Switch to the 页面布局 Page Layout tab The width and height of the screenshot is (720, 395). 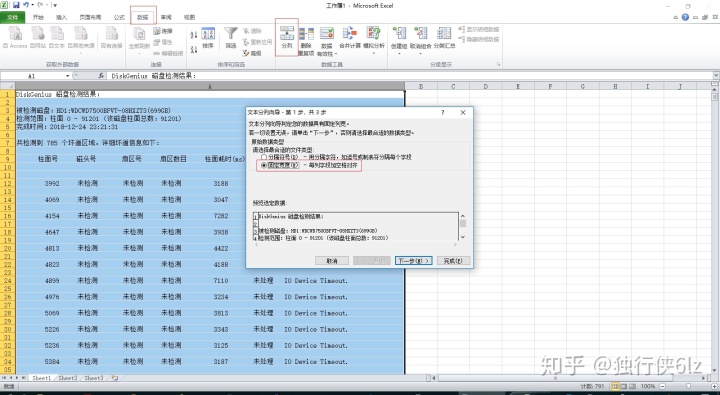[90, 17]
